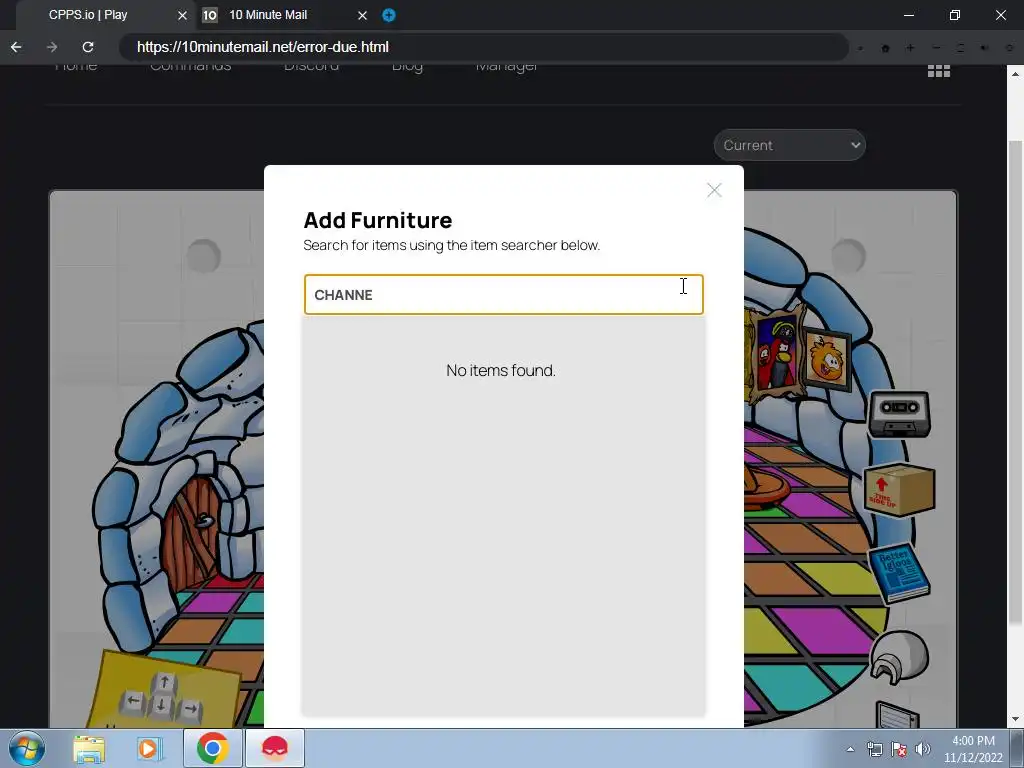Click the No items found message
The height and width of the screenshot is (768, 1024).
click(x=501, y=370)
